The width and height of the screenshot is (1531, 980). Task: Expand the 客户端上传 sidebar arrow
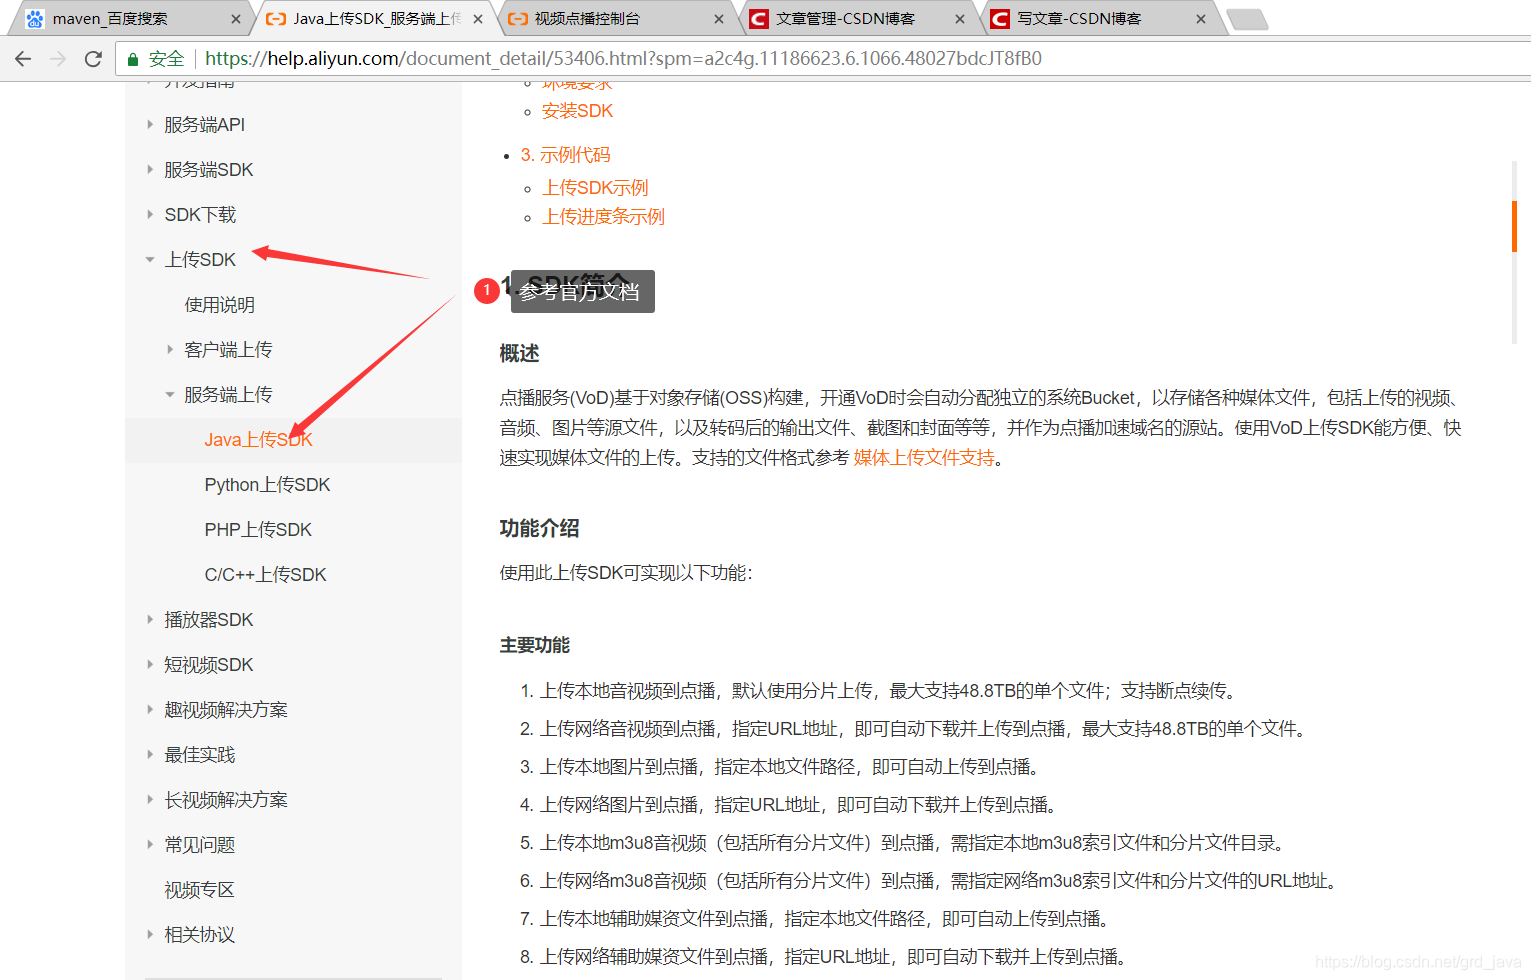(170, 350)
